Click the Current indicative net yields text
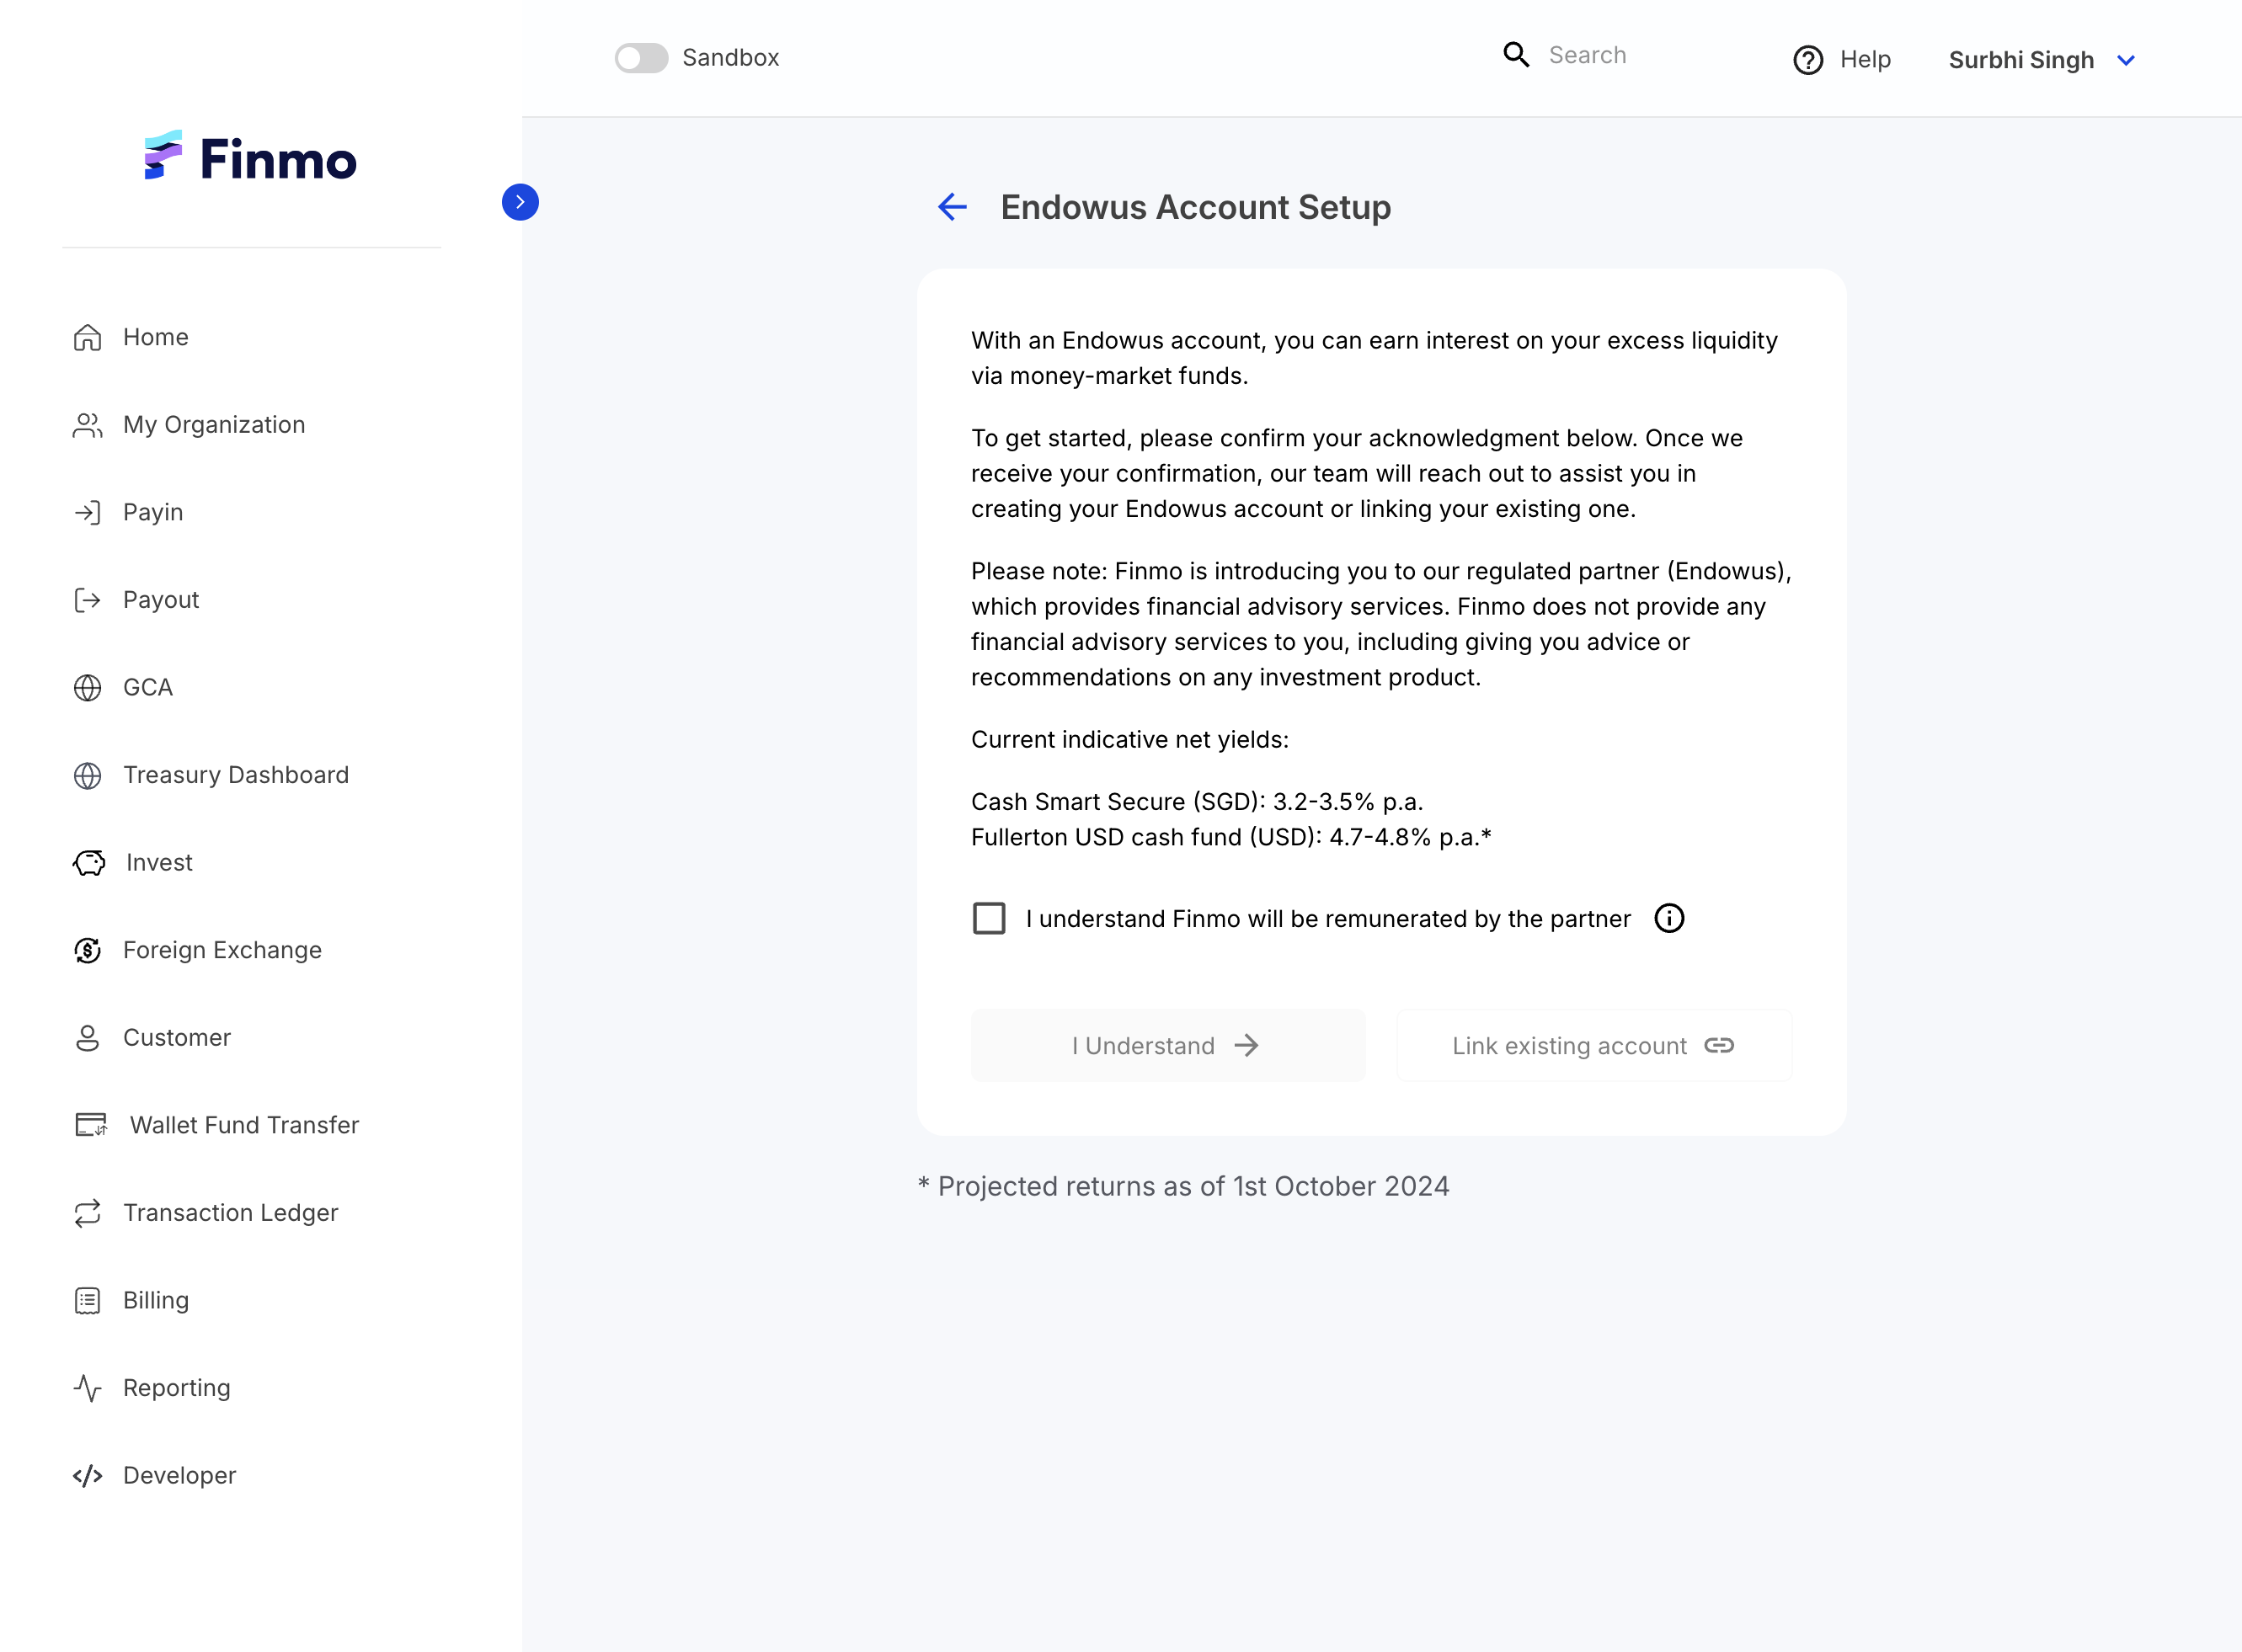 1130,740
